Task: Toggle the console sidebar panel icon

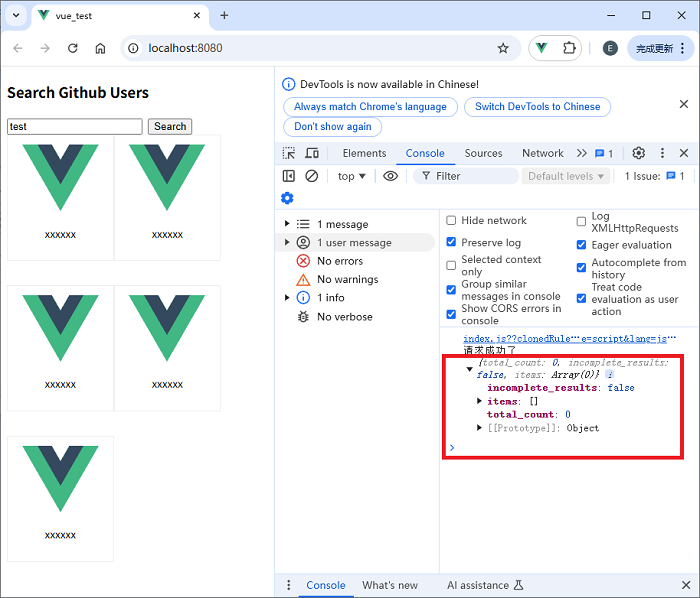Action: point(289,176)
